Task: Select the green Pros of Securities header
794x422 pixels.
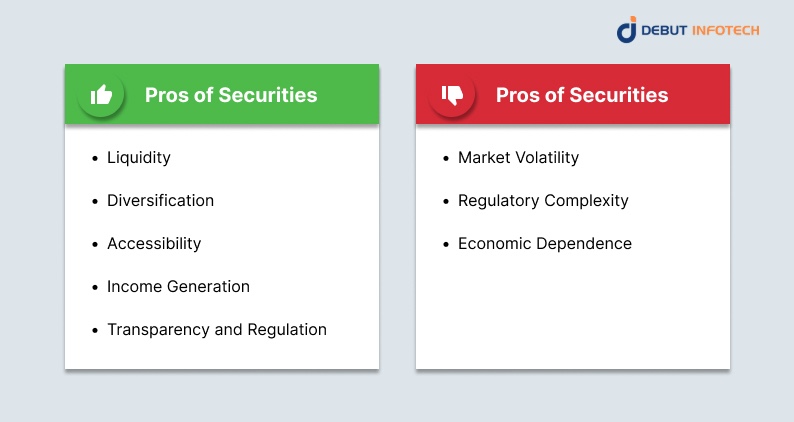Action: (231, 96)
